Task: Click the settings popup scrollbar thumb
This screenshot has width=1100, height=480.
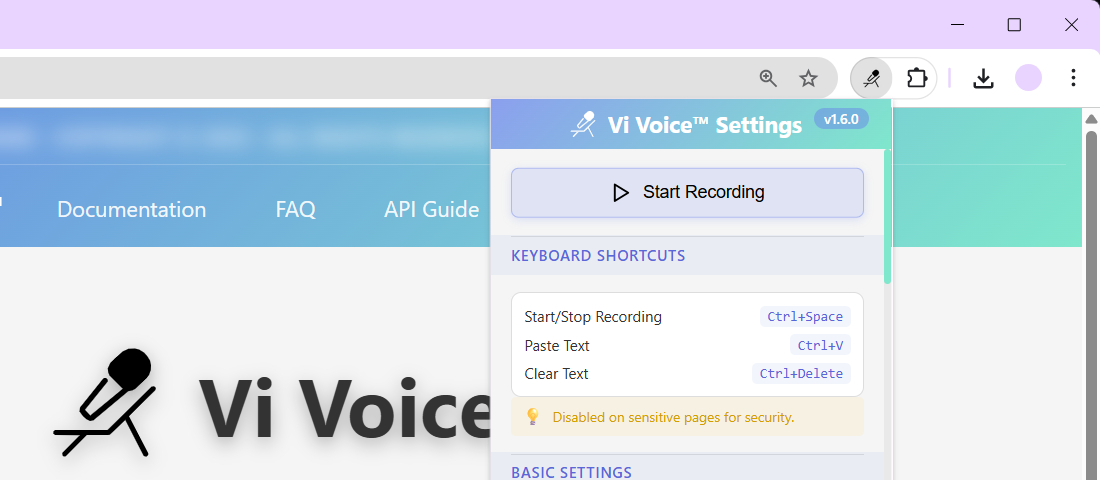Action: [887, 215]
